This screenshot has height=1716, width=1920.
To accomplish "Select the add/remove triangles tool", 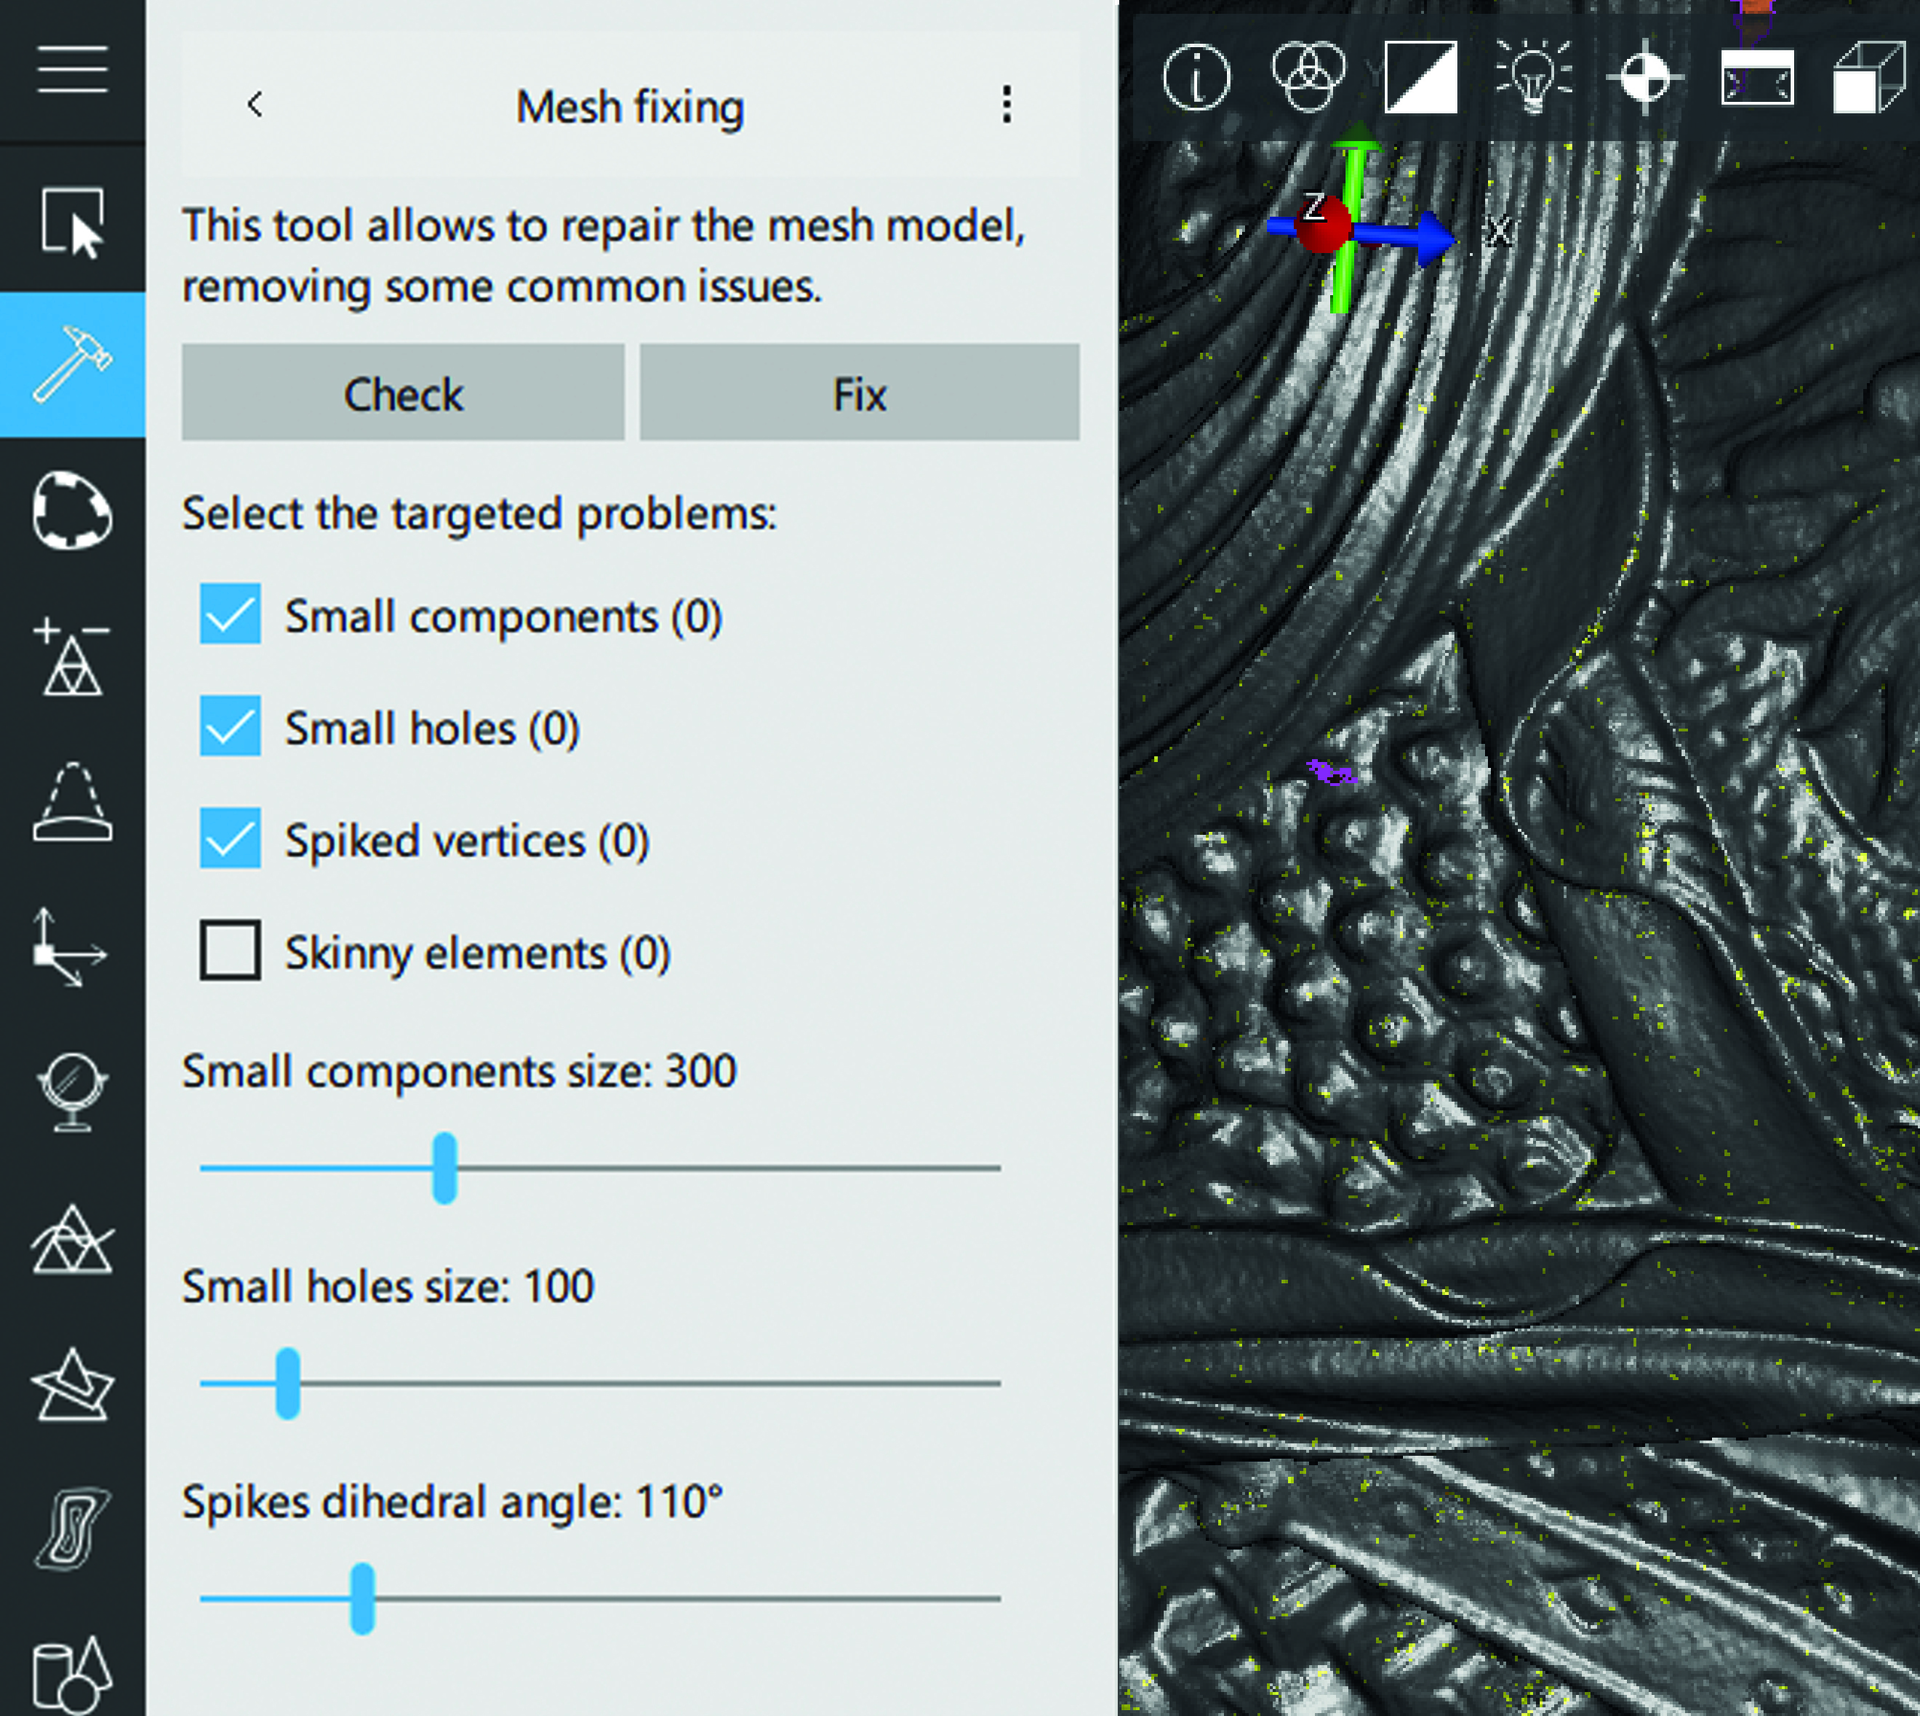I will click(72, 657).
